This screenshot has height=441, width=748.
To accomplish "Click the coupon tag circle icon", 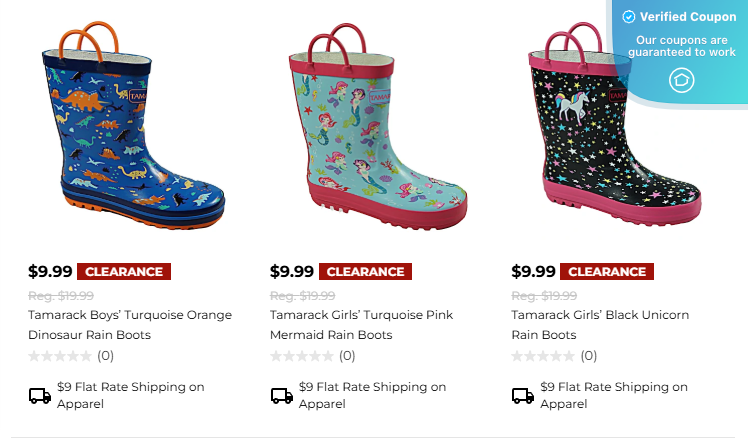I will point(681,79).
